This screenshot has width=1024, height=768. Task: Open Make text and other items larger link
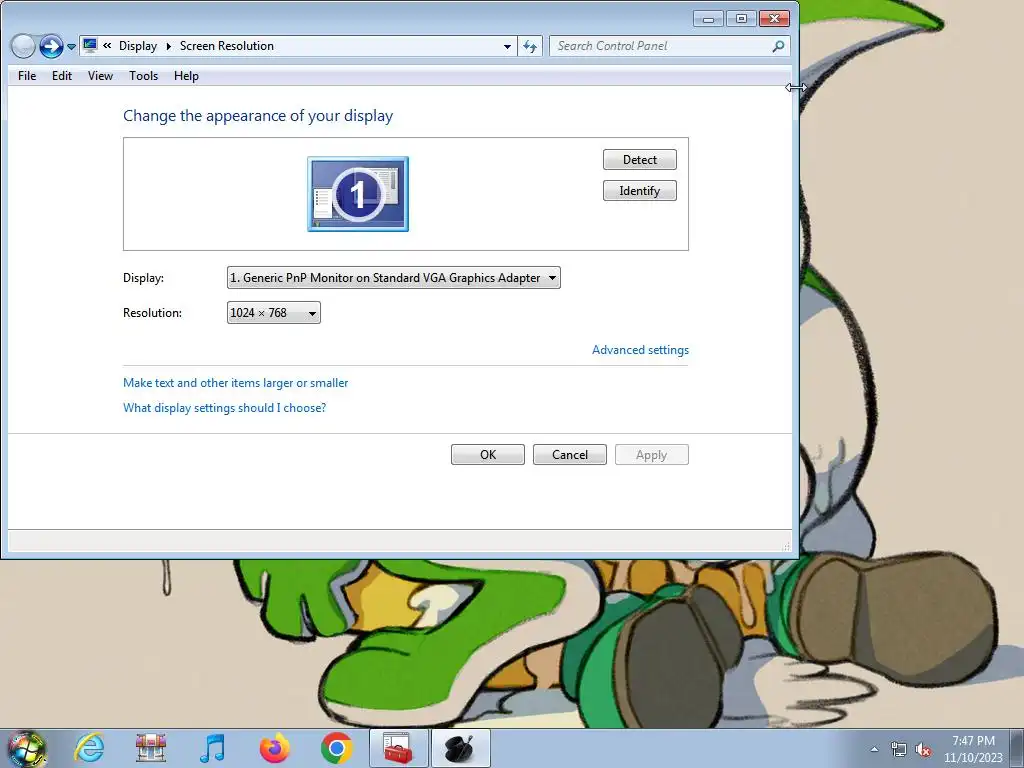click(235, 383)
